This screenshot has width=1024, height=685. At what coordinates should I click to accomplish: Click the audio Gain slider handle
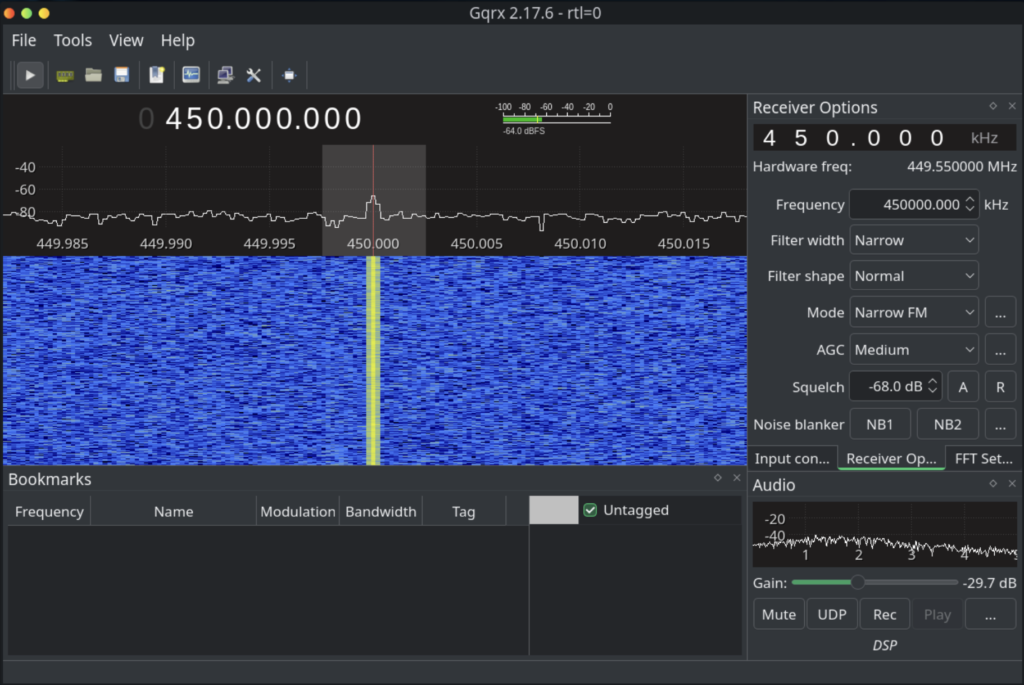coord(857,582)
